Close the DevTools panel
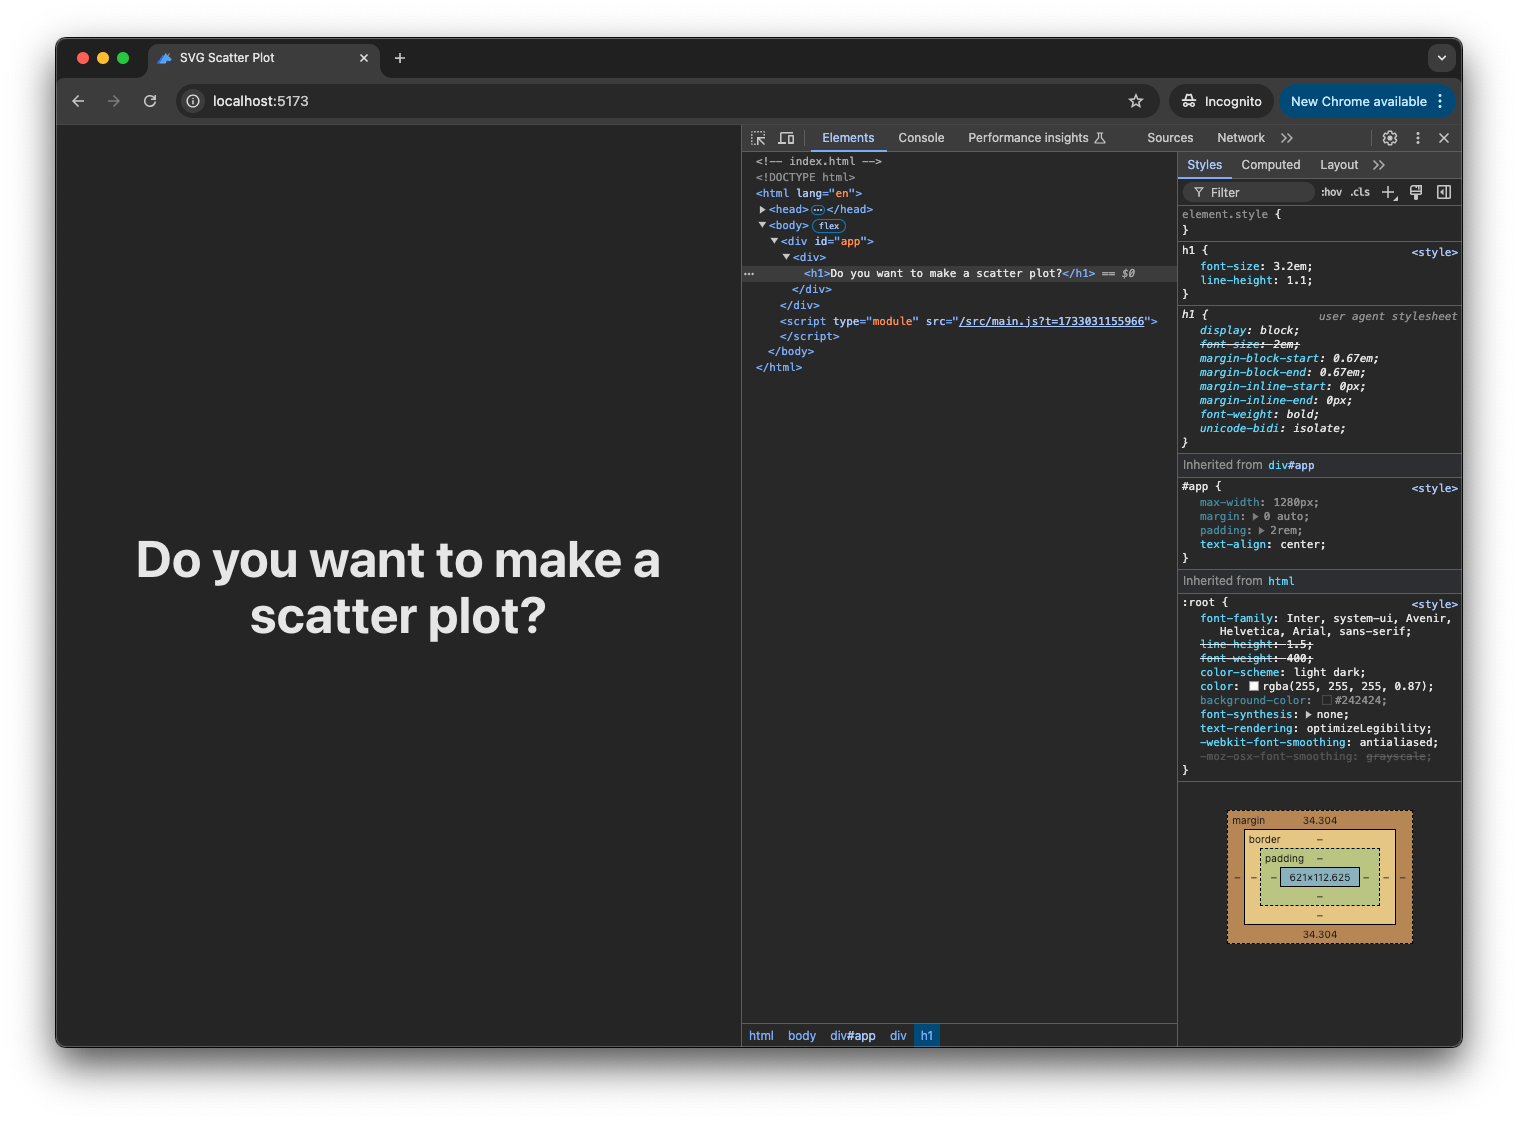Screen dimensions: 1518x1121 click(x=1444, y=138)
